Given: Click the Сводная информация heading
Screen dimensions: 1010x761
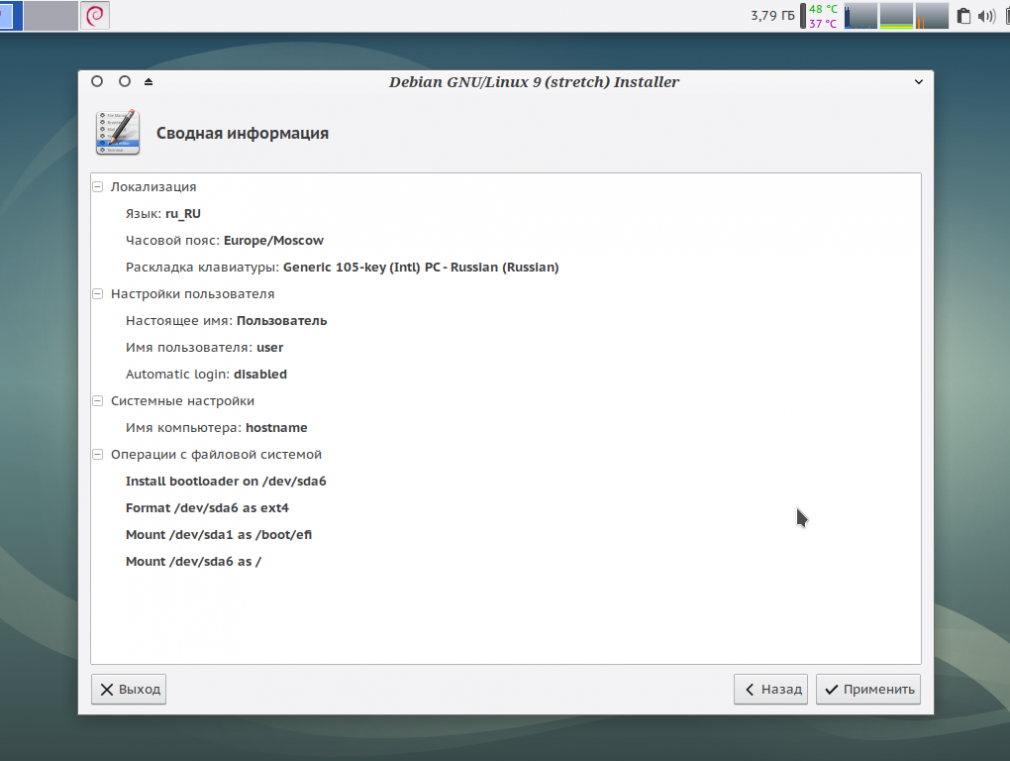Looking at the screenshot, I should [242, 133].
